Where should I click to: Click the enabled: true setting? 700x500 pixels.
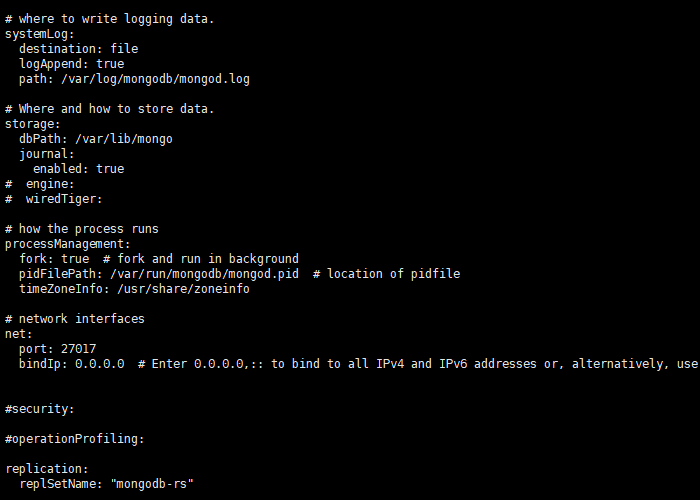(79, 169)
